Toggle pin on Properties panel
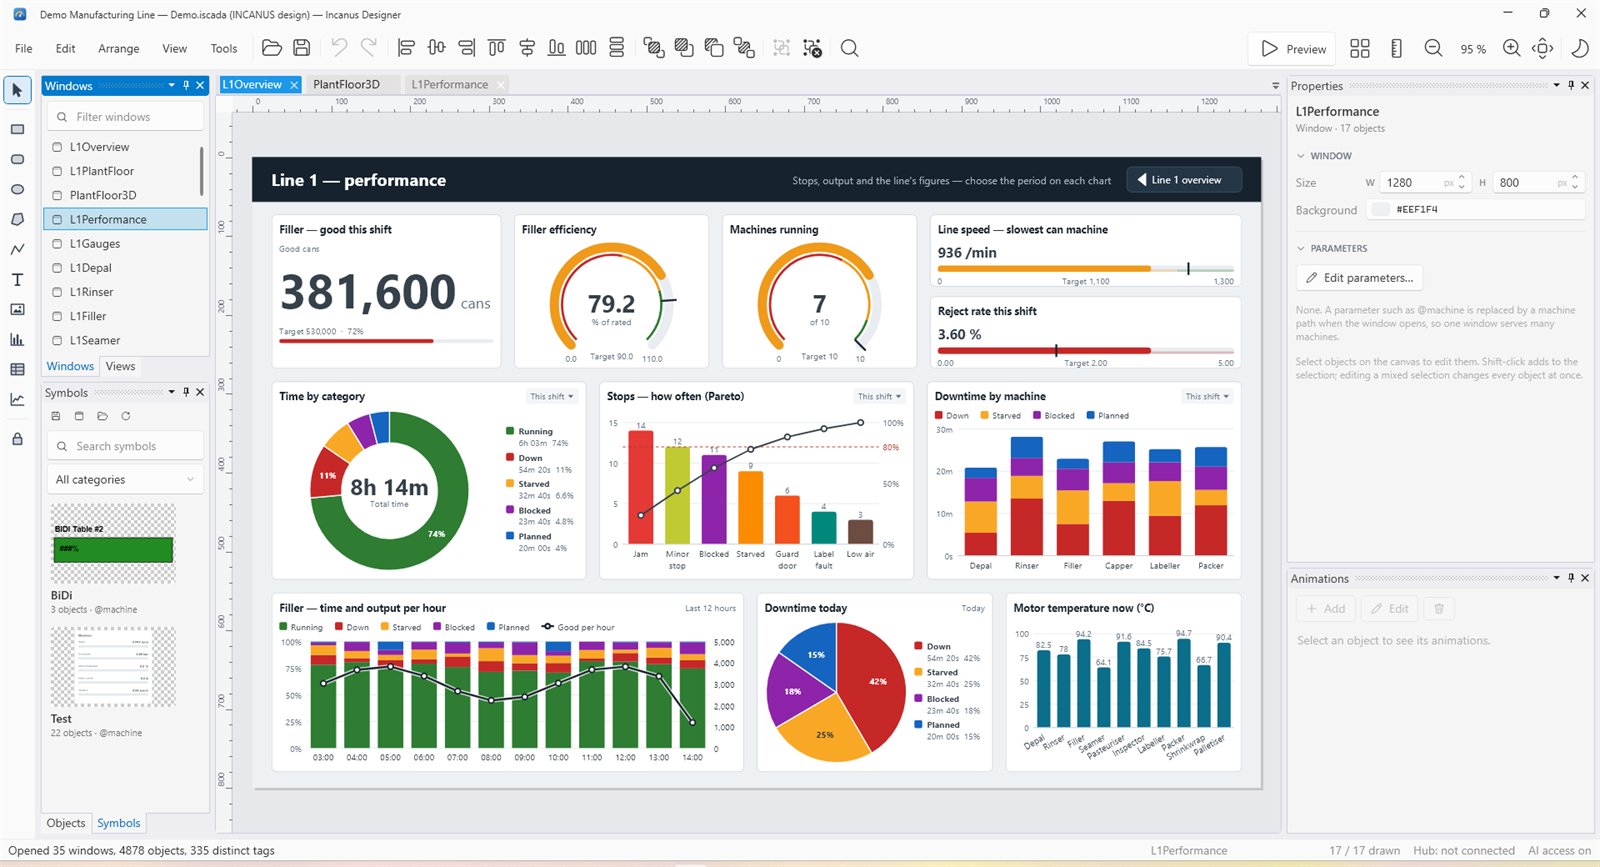Viewport: 1600px width, 867px height. (1571, 86)
